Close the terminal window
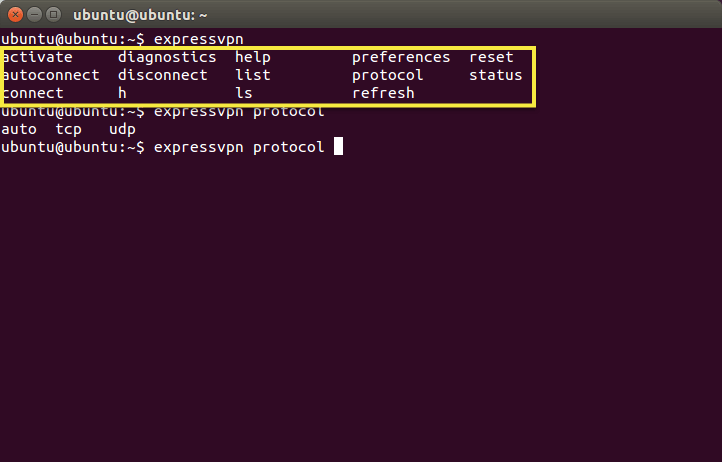Screen dimensions: 722x462 point(15,15)
